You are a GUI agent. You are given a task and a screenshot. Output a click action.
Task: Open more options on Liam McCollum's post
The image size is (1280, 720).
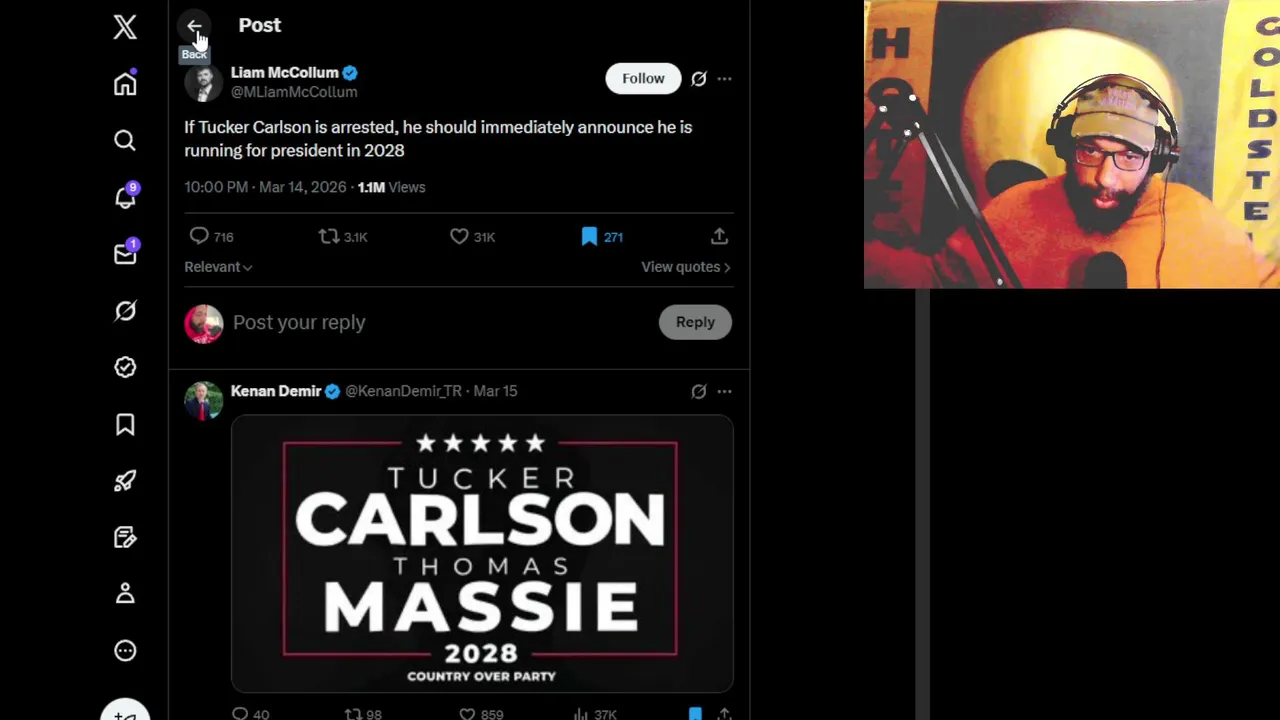click(x=724, y=78)
